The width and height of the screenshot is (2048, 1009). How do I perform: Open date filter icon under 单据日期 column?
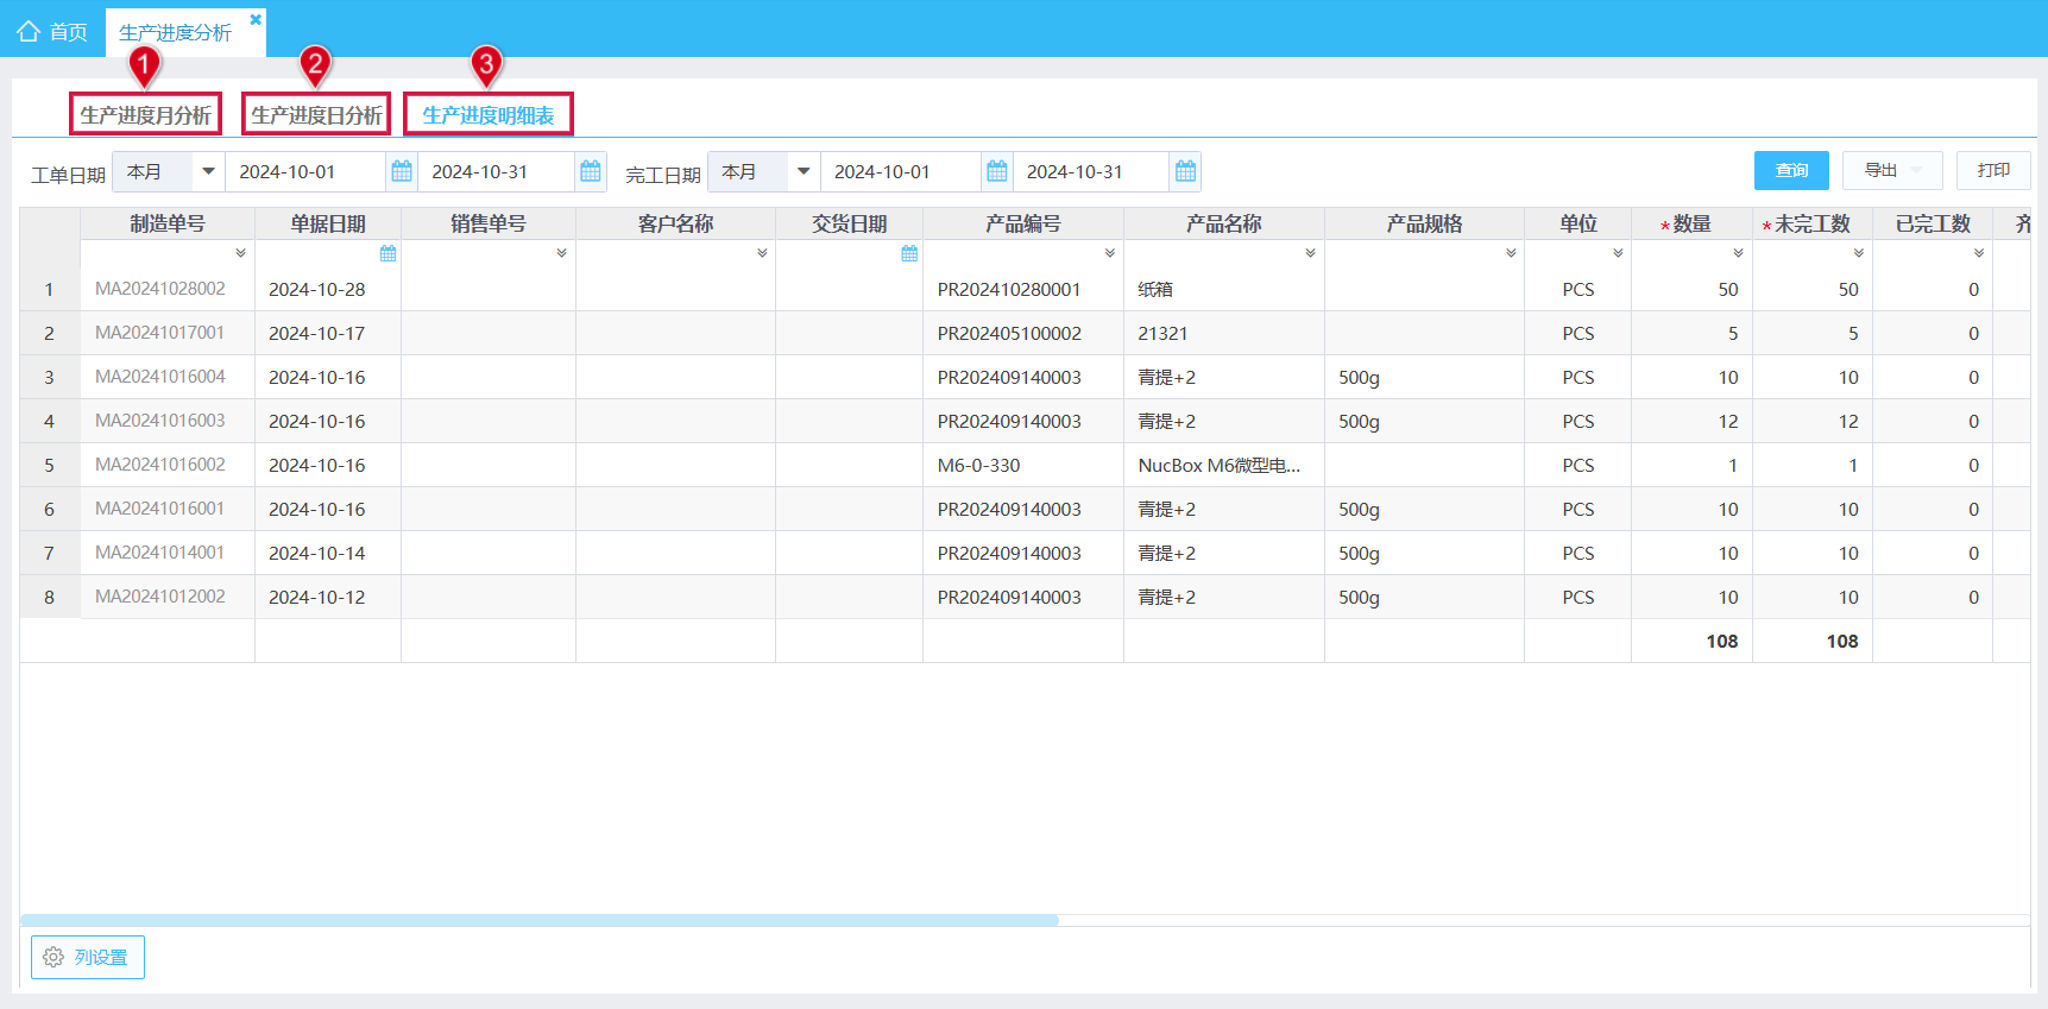pos(388,254)
